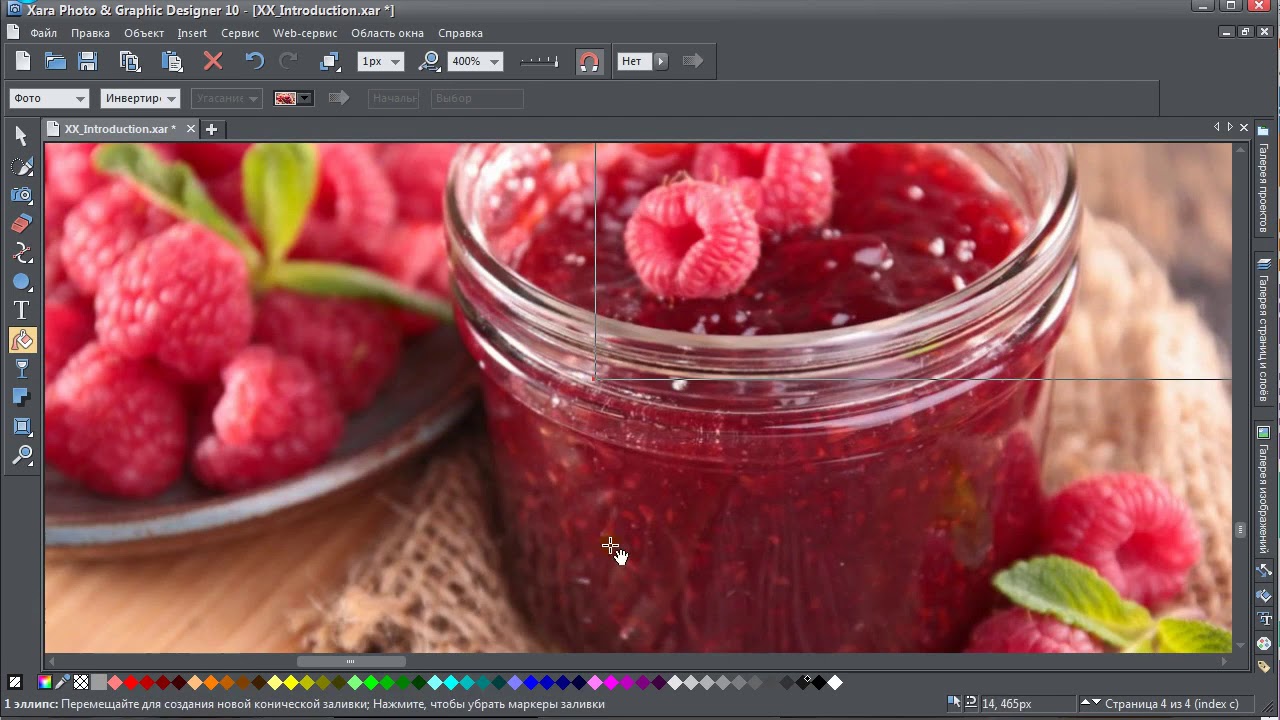The image size is (1280, 720).
Task: Close the XX_Introduction.xar tab
Action: tap(191, 129)
